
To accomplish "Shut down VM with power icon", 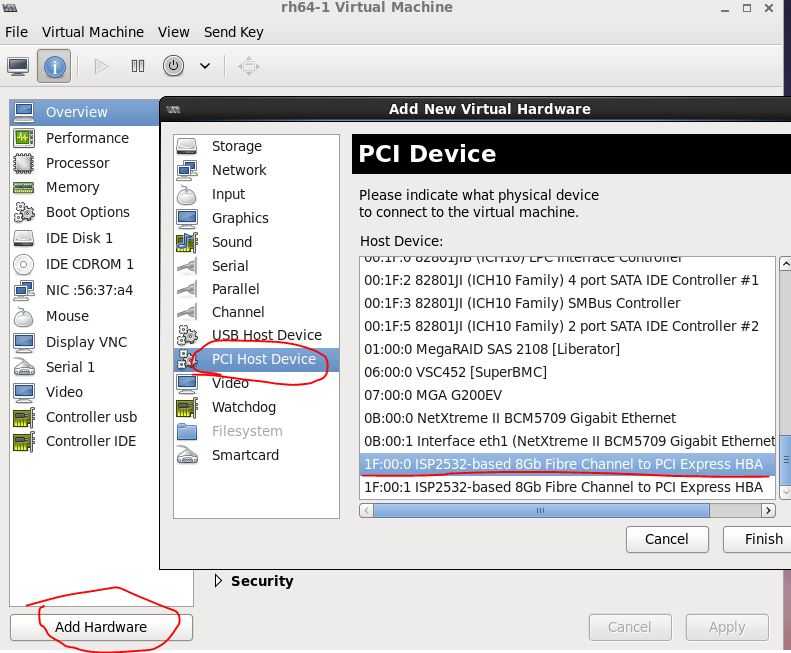I will click(173, 66).
